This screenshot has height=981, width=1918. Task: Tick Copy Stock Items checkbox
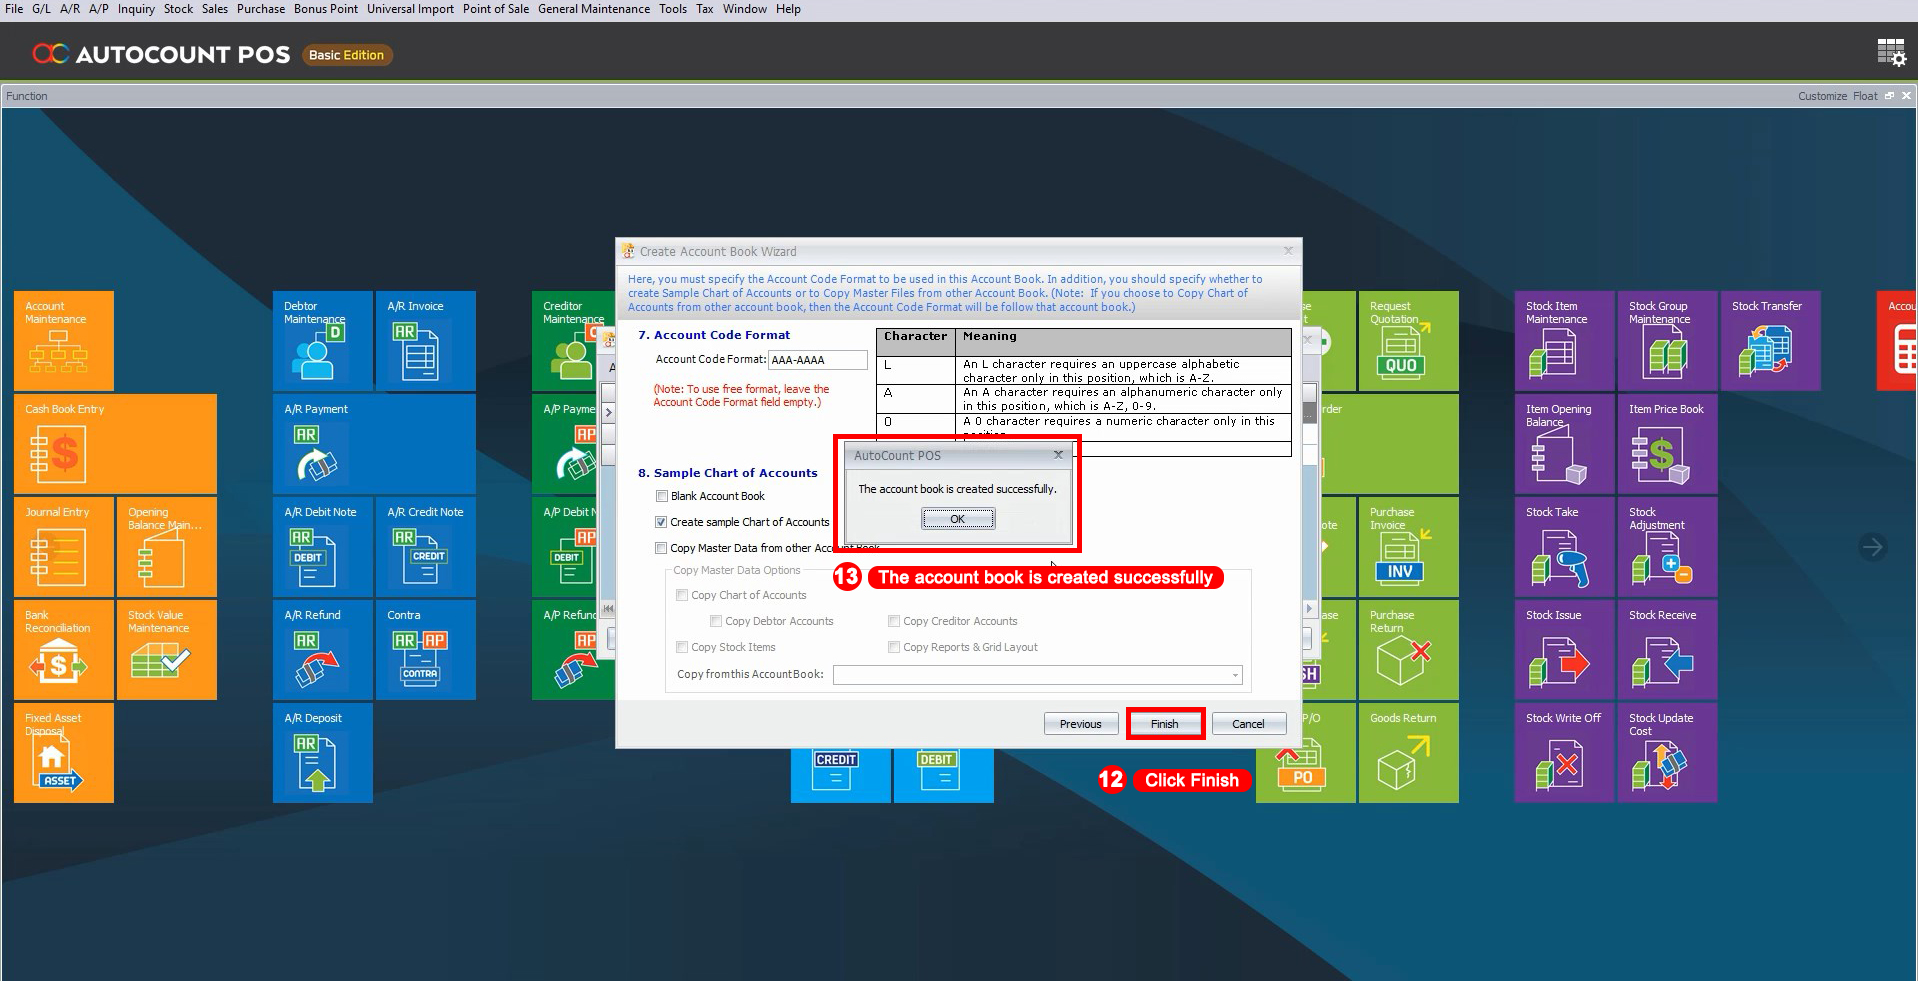(x=682, y=647)
